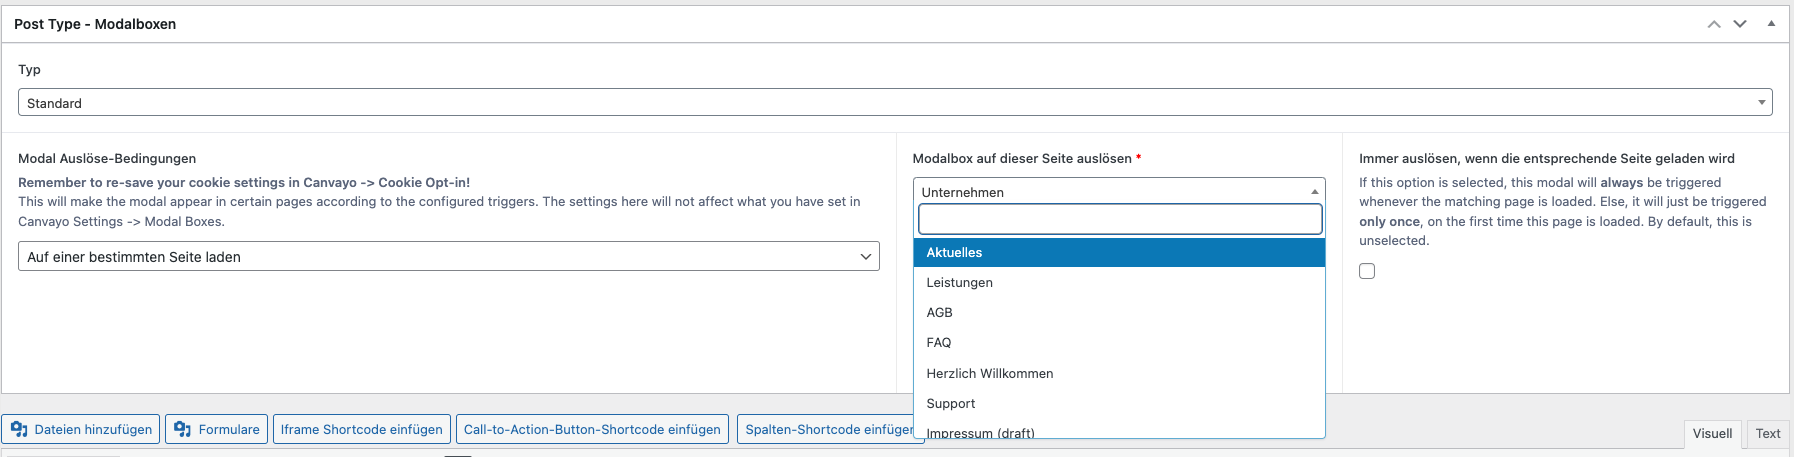This screenshot has height=457, width=1794.
Task: Insert a Call-to-Action-Button shortcode
Action: (x=592, y=430)
